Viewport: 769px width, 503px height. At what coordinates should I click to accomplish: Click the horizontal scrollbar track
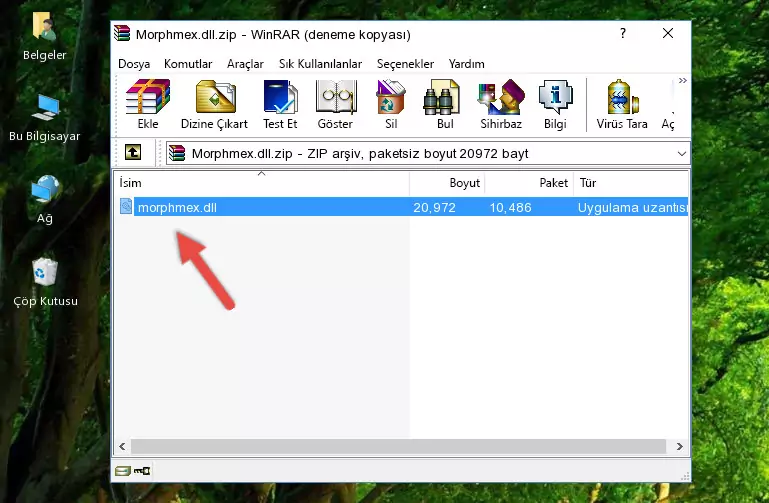[398, 446]
